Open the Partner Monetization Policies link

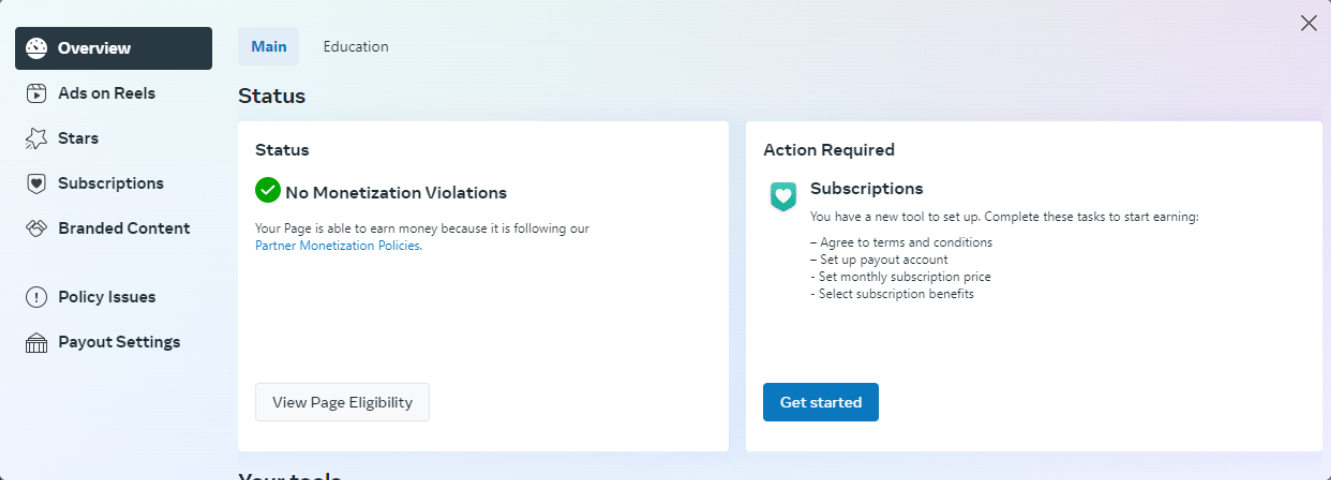pos(338,246)
